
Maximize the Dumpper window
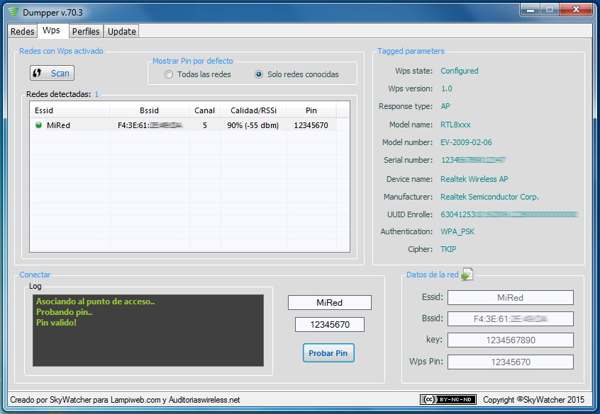point(550,10)
